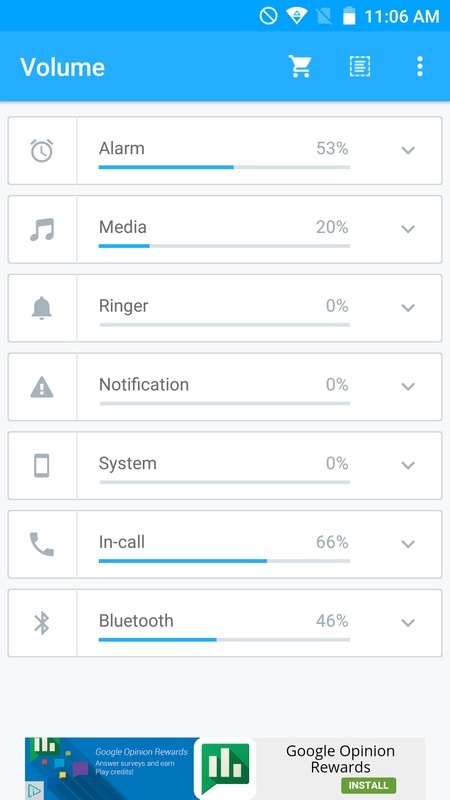The width and height of the screenshot is (450, 800).
Task: Expand the Ringer volume options chevron
Action: point(408,308)
